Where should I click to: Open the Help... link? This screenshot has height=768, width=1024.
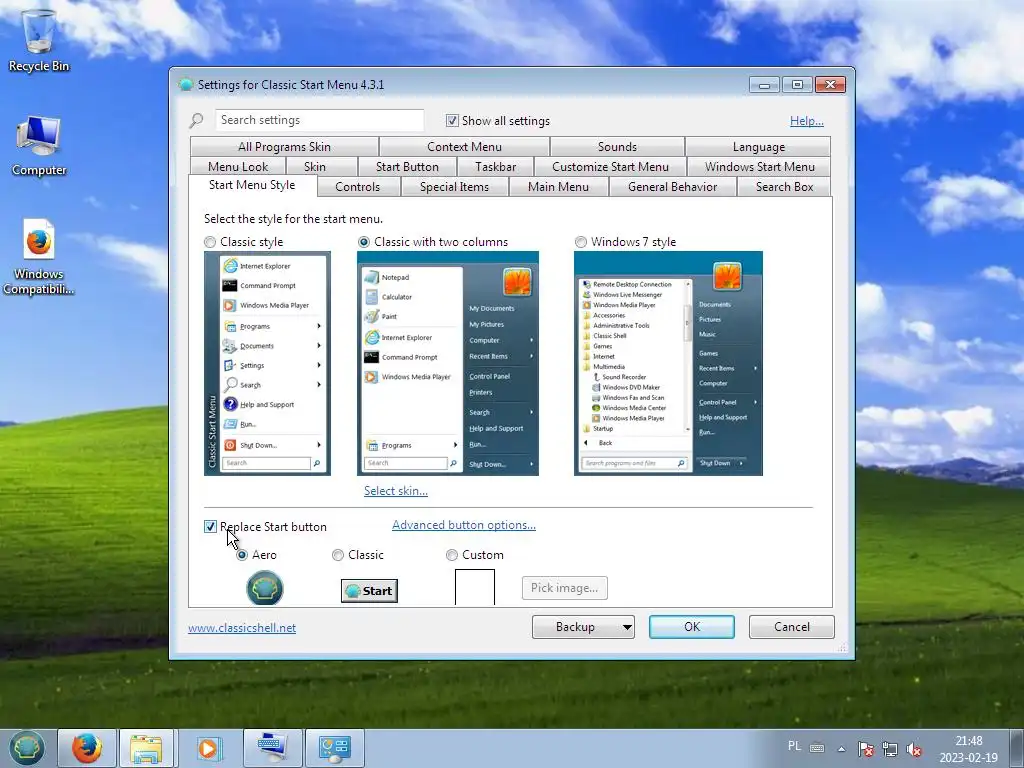point(807,121)
